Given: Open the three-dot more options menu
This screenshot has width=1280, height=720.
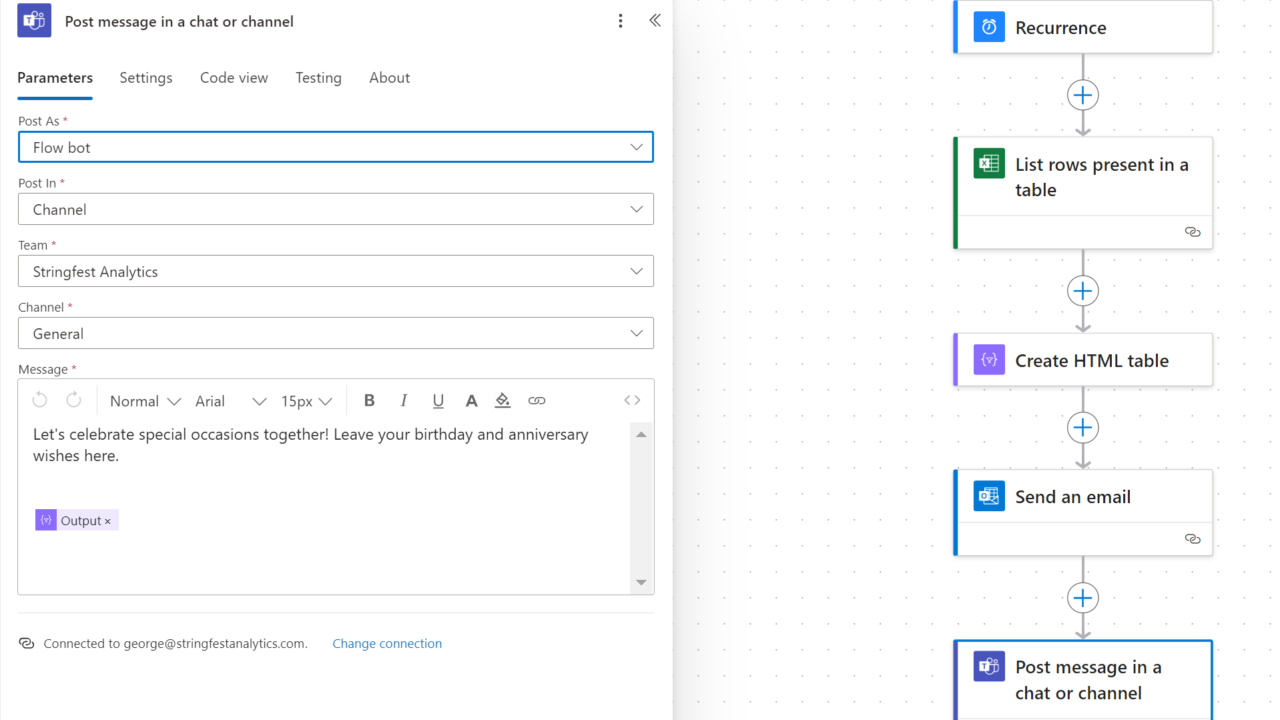Looking at the screenshot, I should click(621, 21).
